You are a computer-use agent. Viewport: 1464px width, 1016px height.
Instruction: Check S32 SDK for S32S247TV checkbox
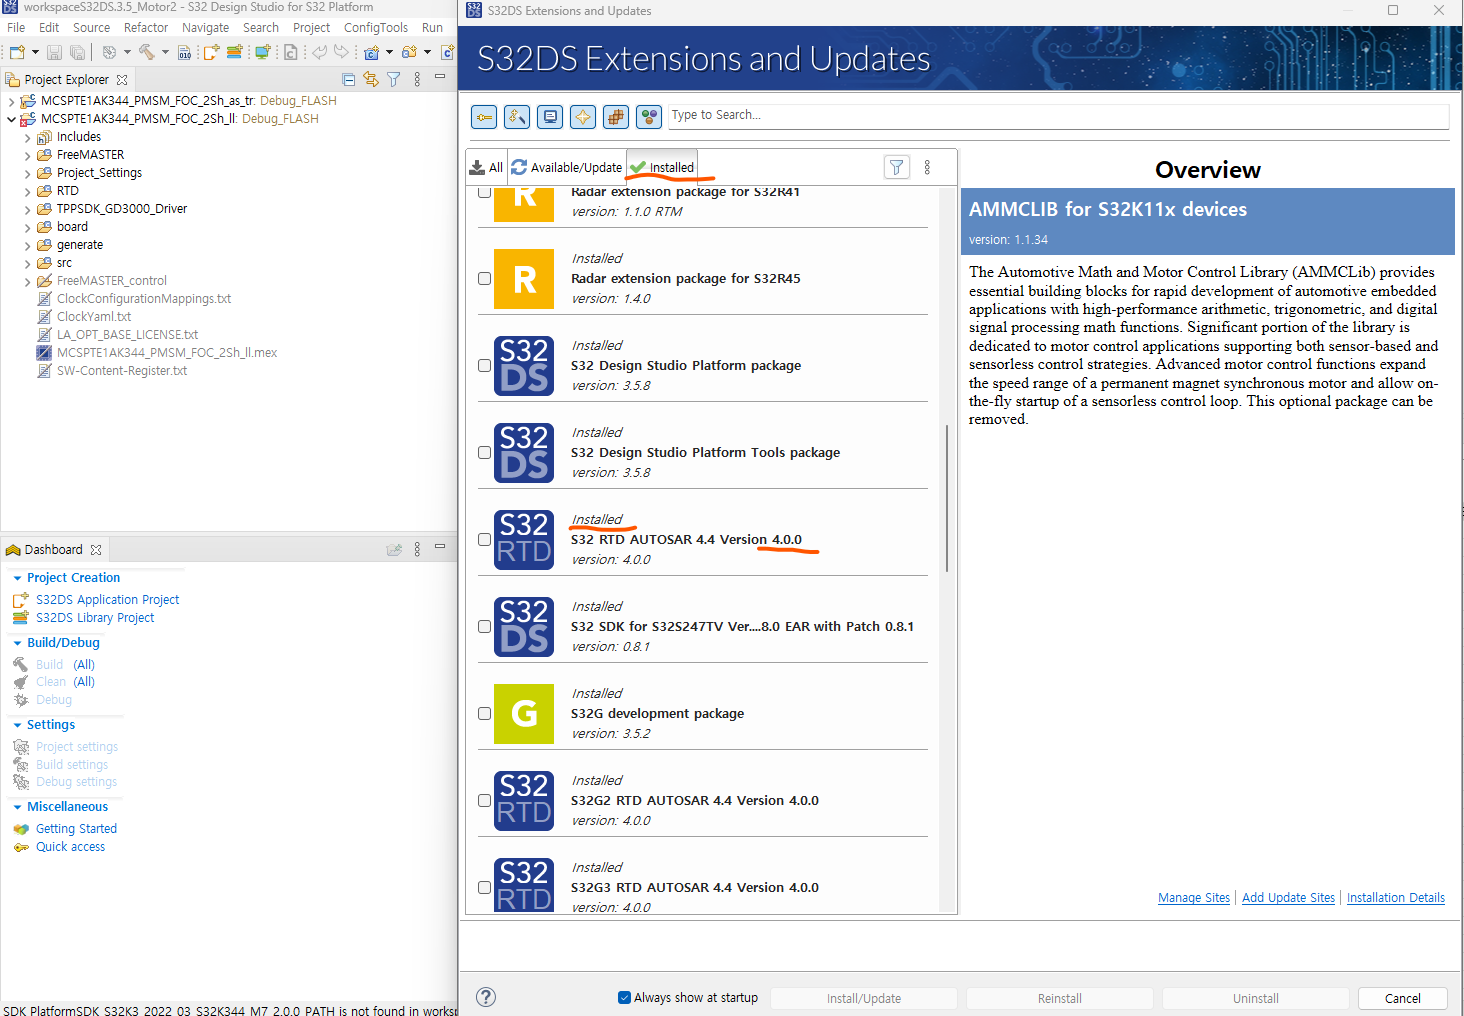(485, 627)
